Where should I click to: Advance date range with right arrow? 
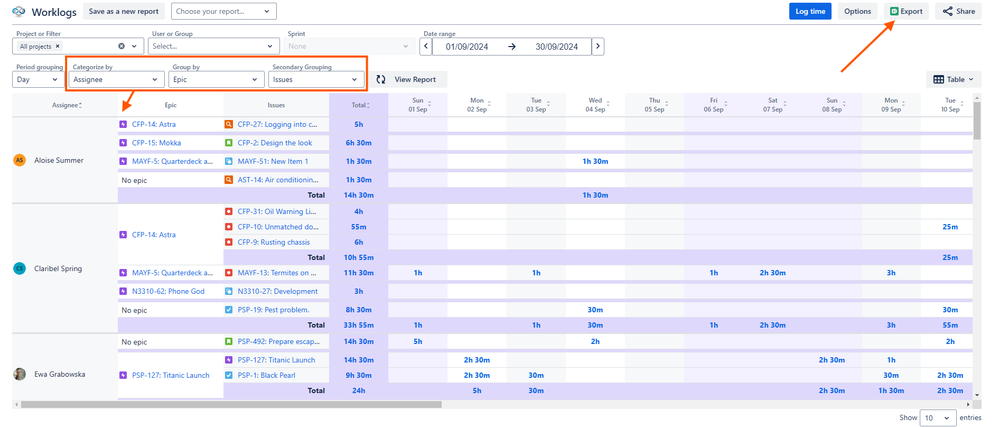tap(598, 46)
